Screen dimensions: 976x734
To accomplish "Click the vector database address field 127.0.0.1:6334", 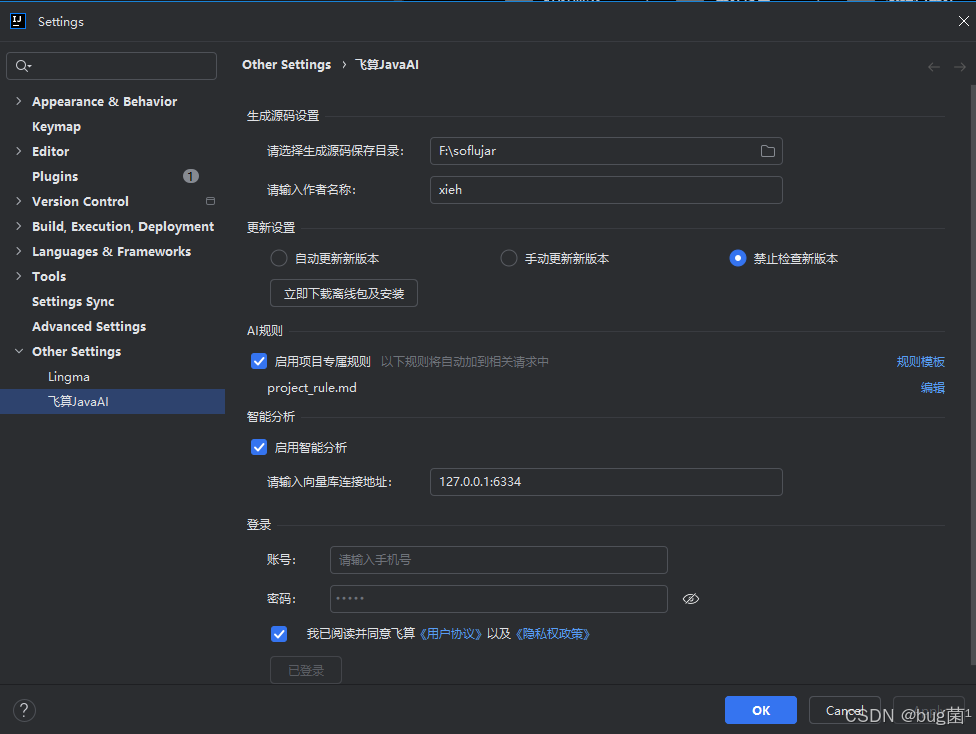I will 606,482.
